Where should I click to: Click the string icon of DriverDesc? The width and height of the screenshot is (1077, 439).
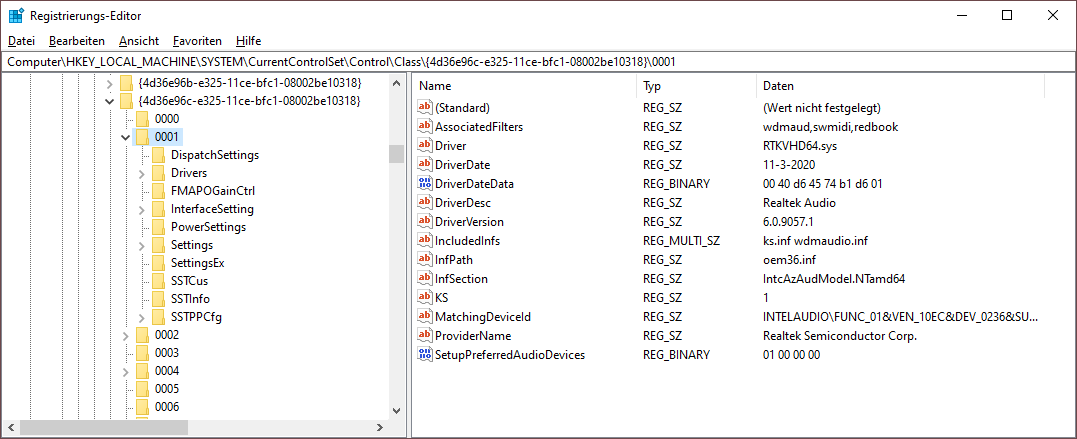(425, 203)
